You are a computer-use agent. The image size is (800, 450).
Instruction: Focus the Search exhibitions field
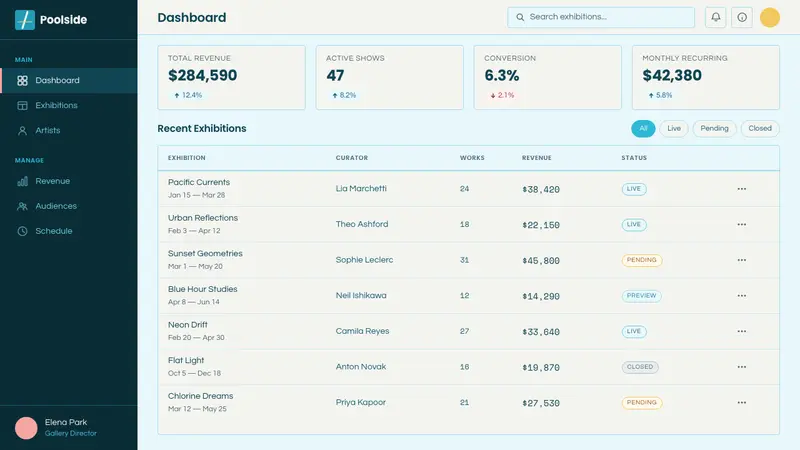pyautogui.click(x=601, y=17)
